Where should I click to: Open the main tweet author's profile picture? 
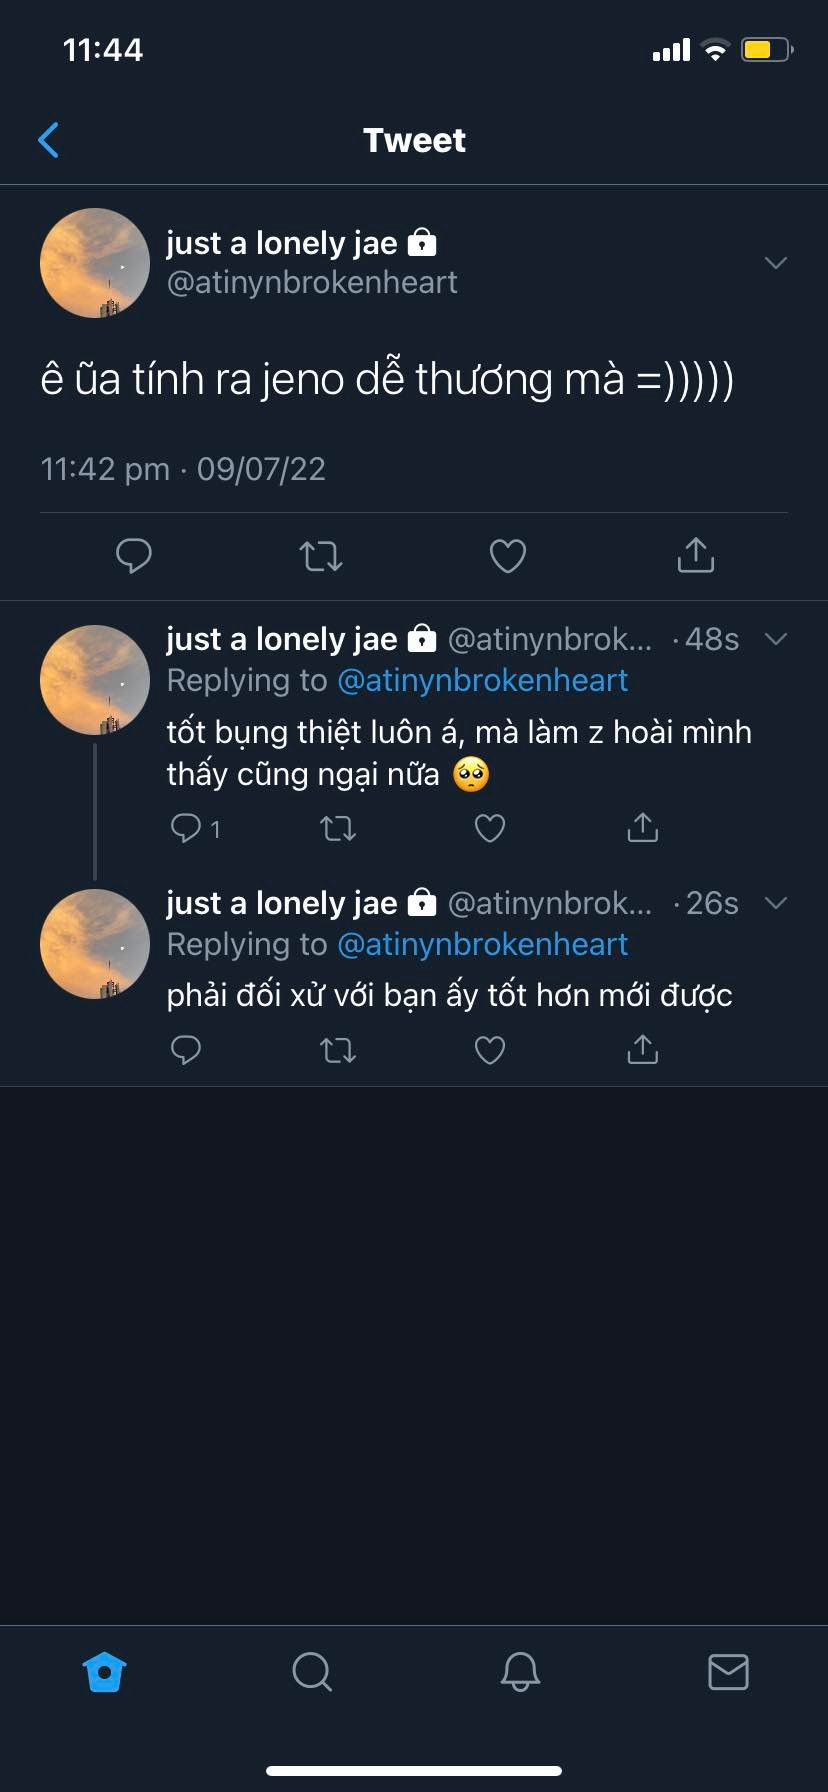pyautogui.click(x=95, y=263)
